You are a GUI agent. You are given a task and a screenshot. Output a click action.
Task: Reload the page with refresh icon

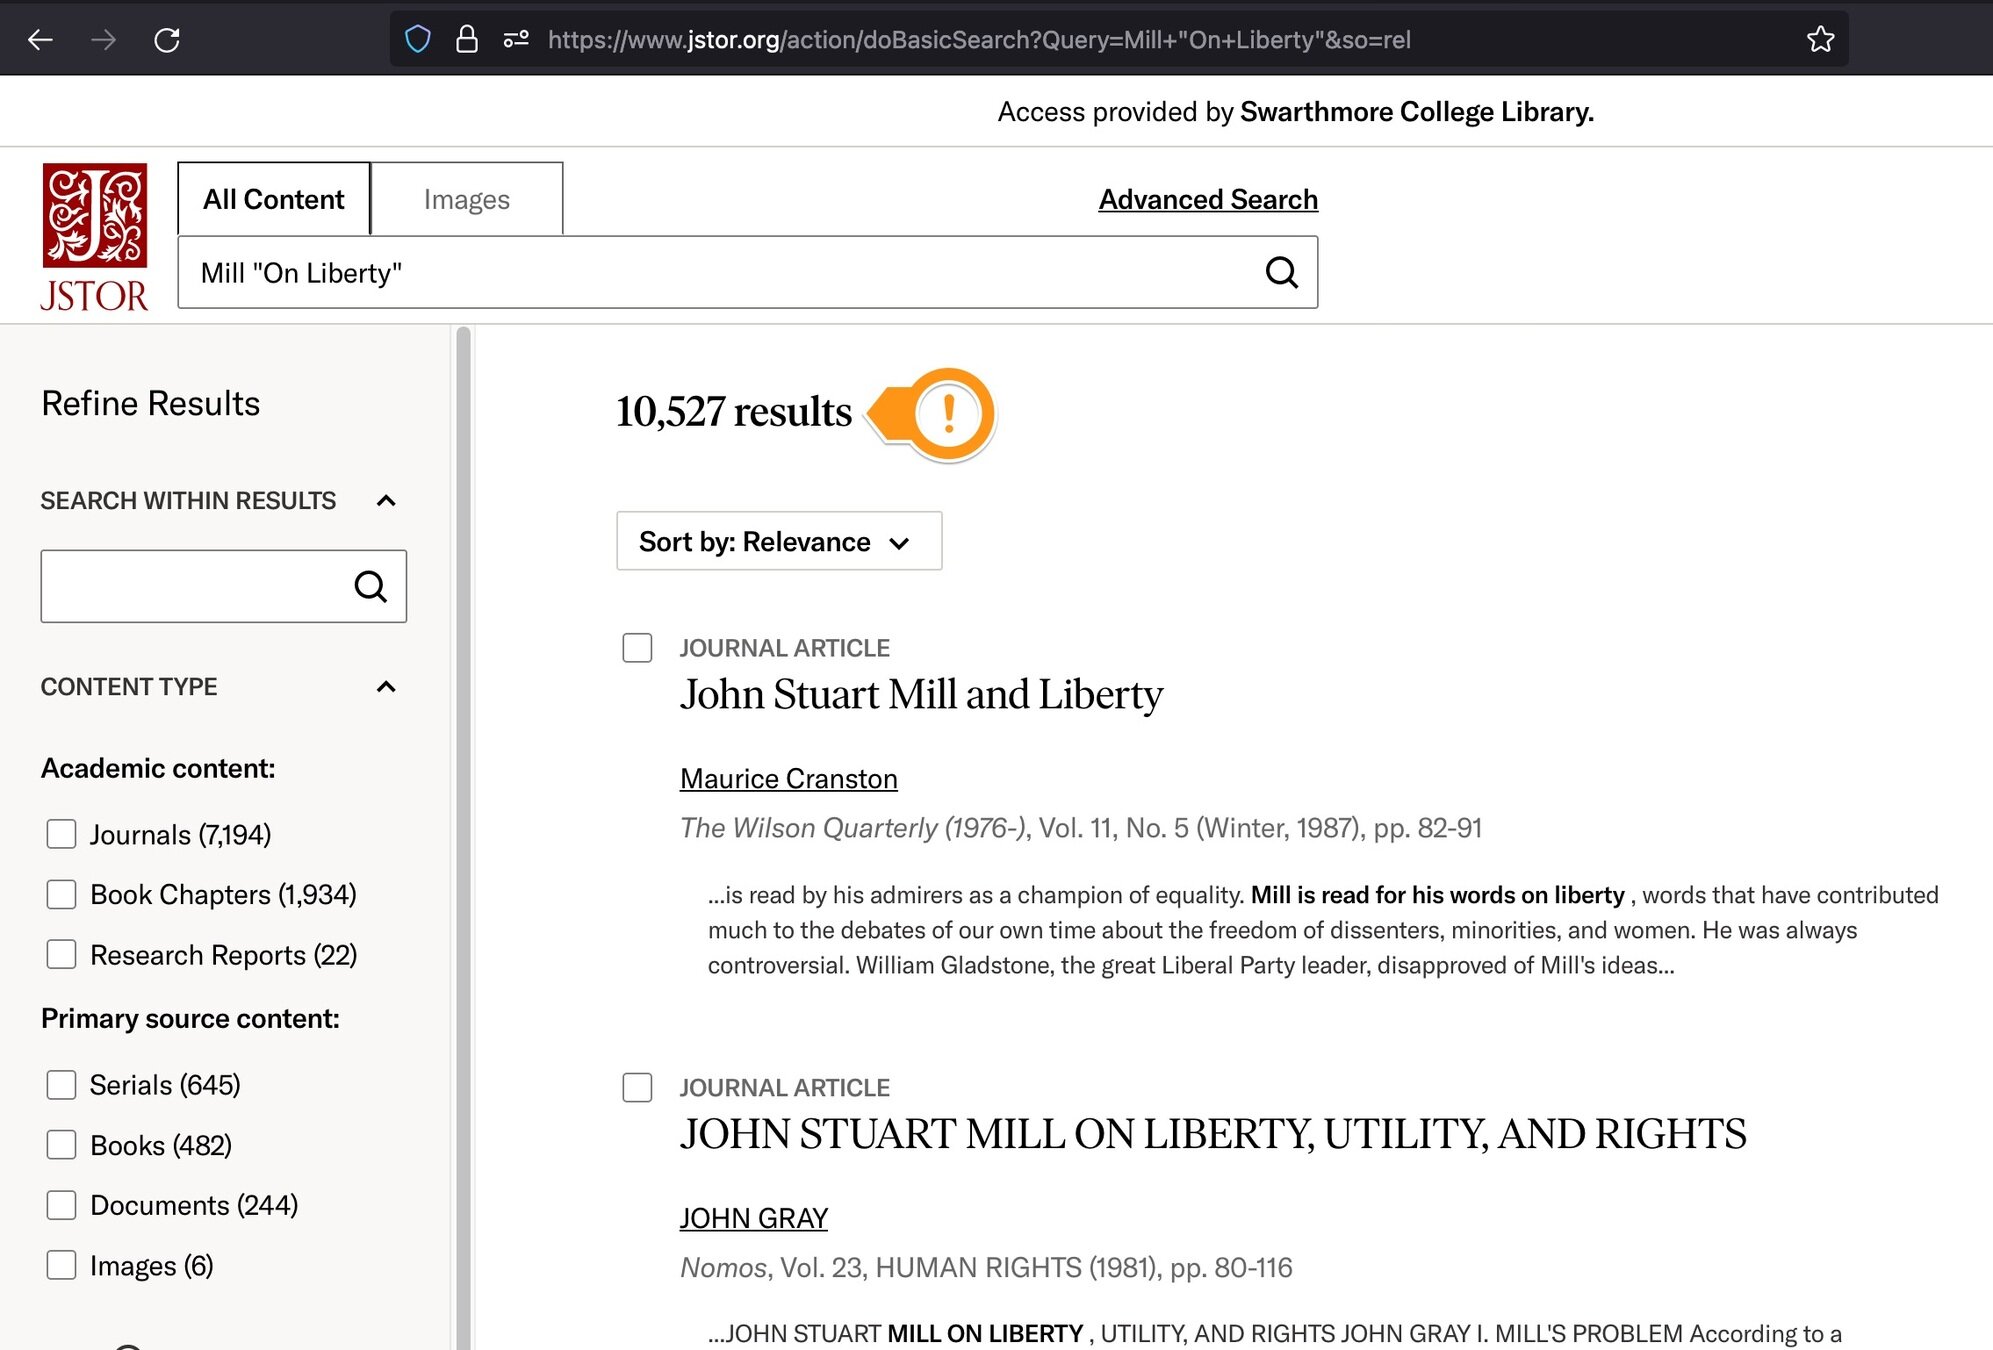pyautogui.click(x=167, y=39)
